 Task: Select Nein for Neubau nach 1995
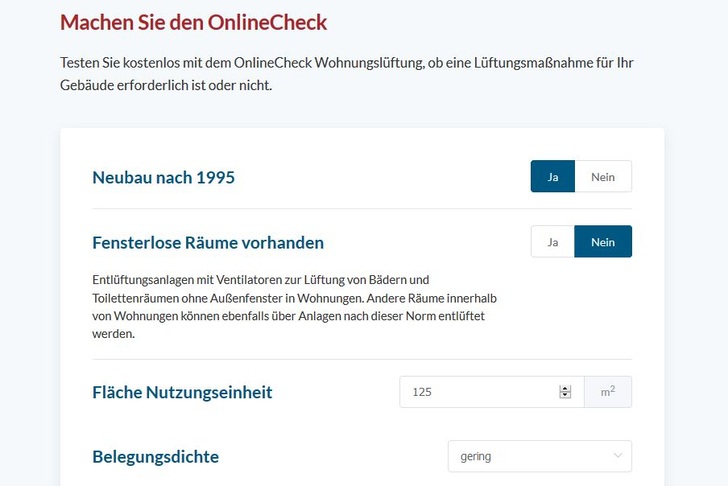(x=603, y=177)
